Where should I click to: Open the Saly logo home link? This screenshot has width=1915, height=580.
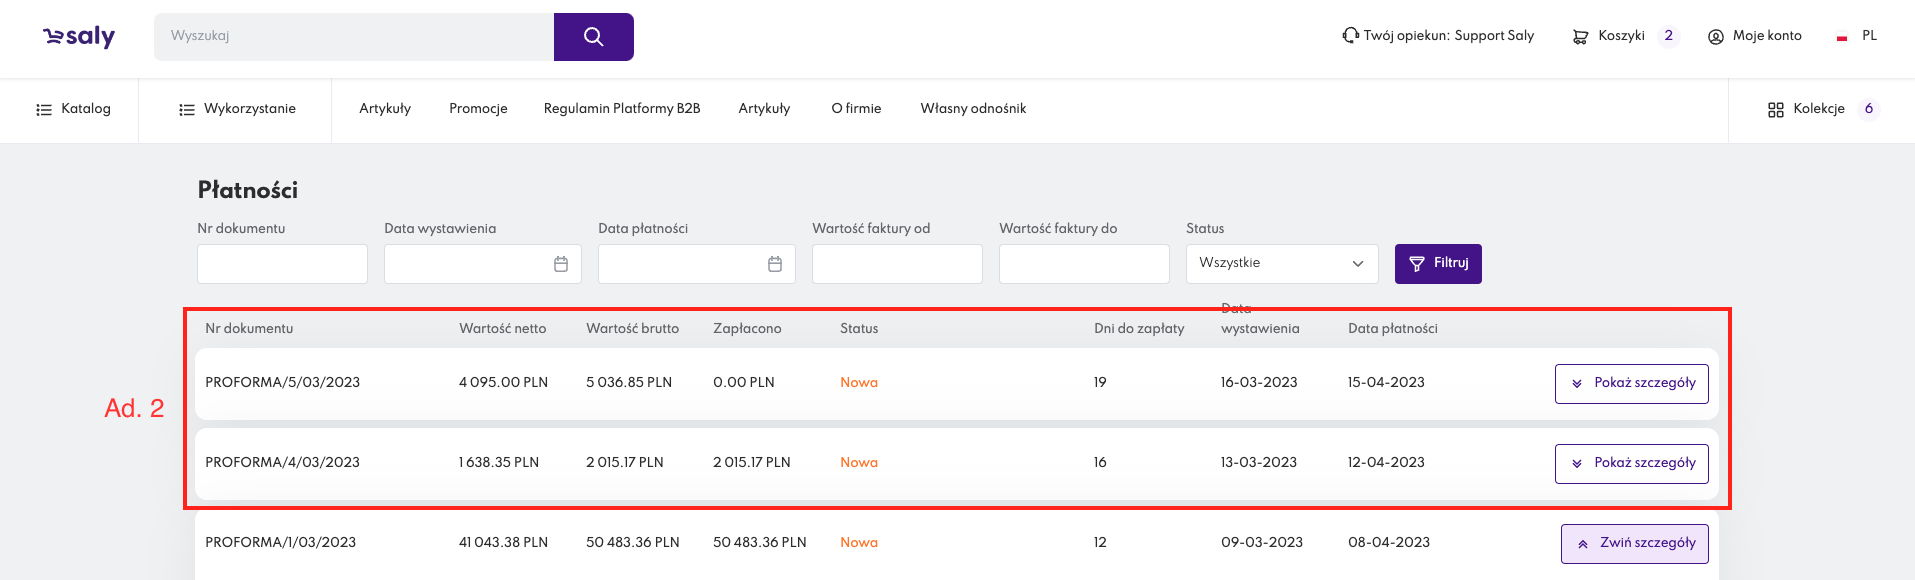pos(79,37)
